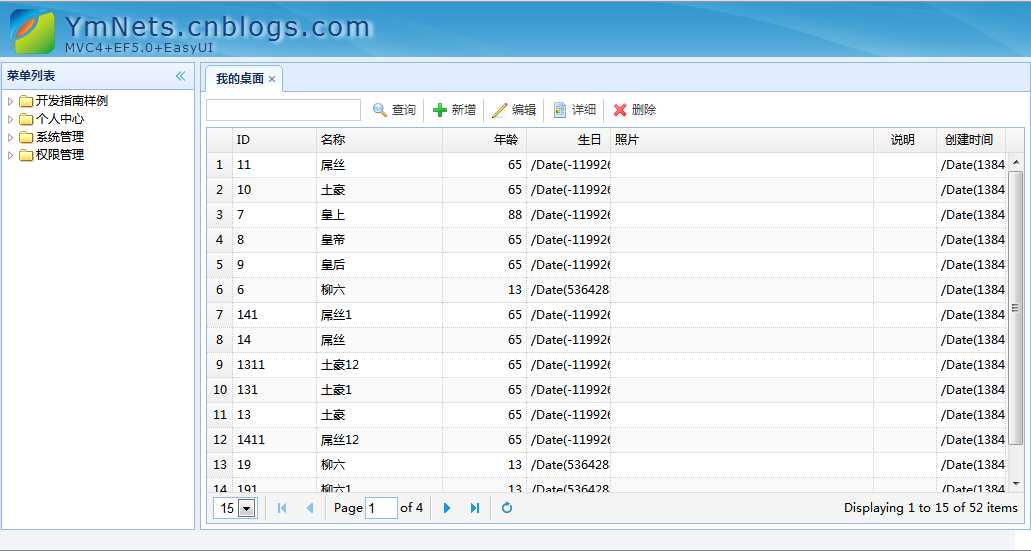Sort by the 生日 column header
The image size is (1031, 551).
(x=569, y=140)
